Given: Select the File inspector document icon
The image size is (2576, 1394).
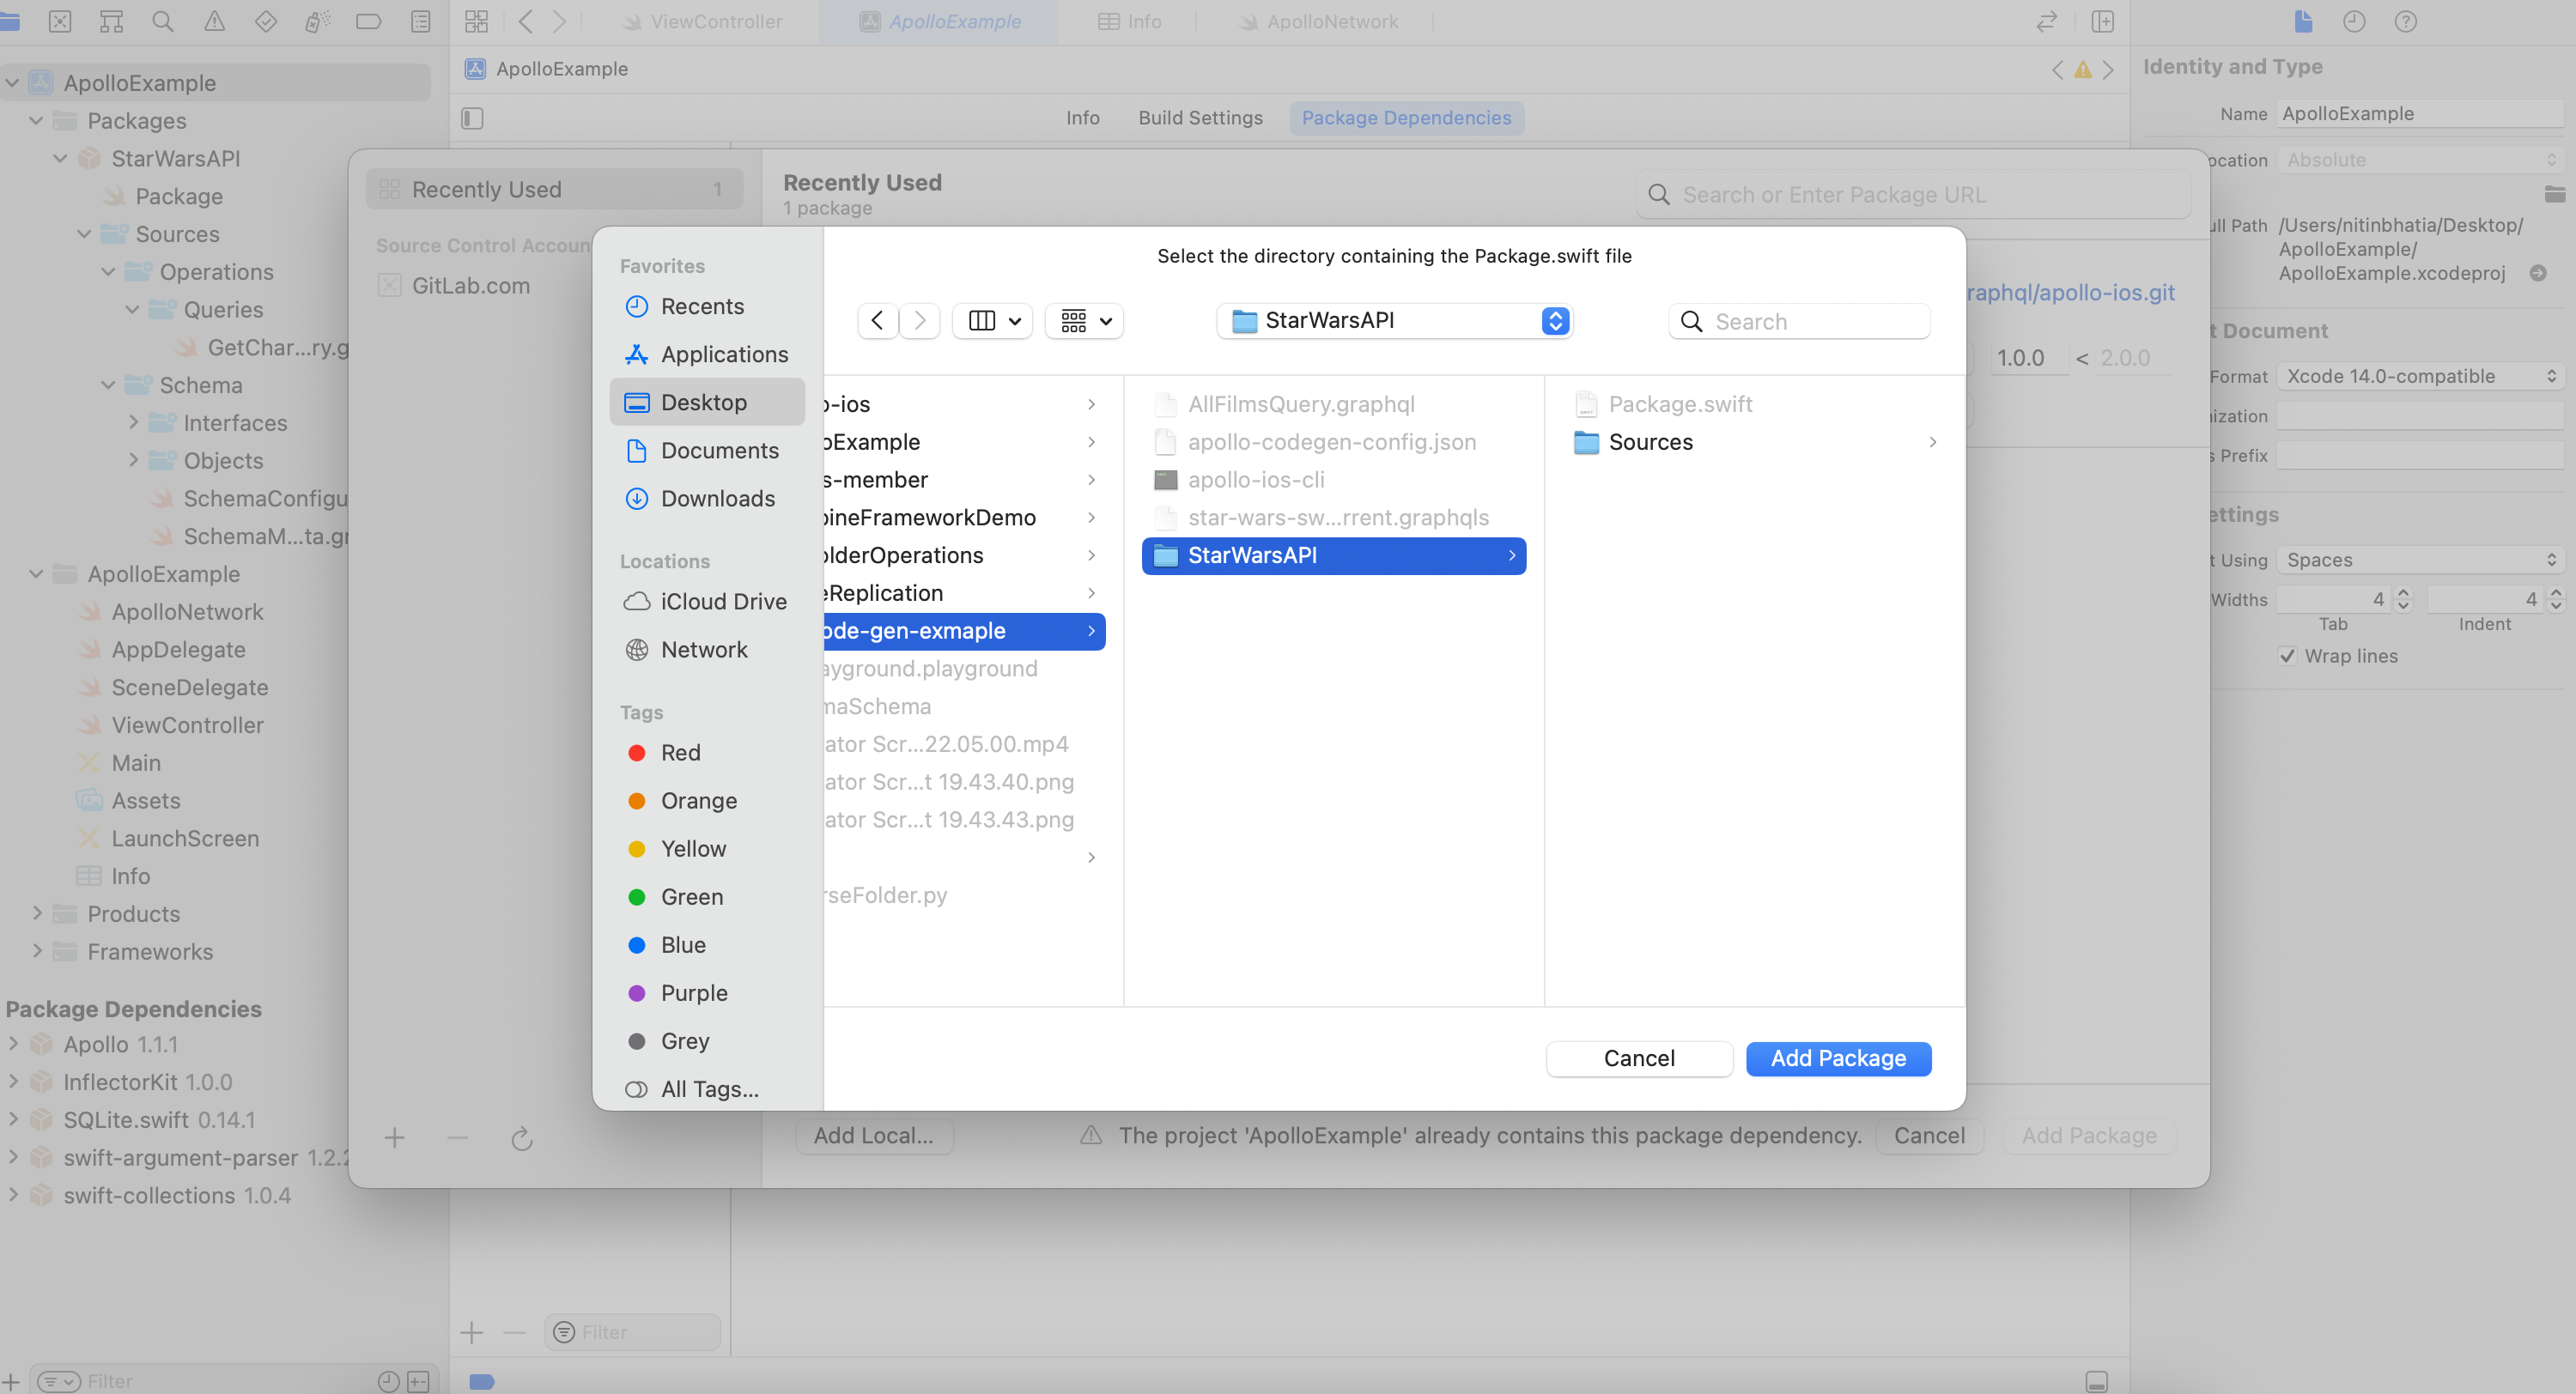Looking at the screenshot, I should (x=2304, y=21).
